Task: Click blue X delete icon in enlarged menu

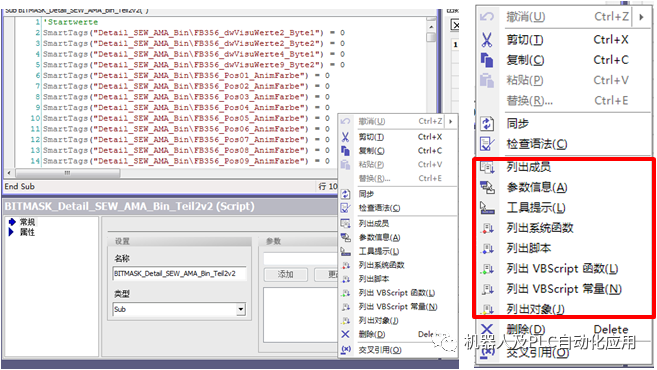Action: (486, 329)
